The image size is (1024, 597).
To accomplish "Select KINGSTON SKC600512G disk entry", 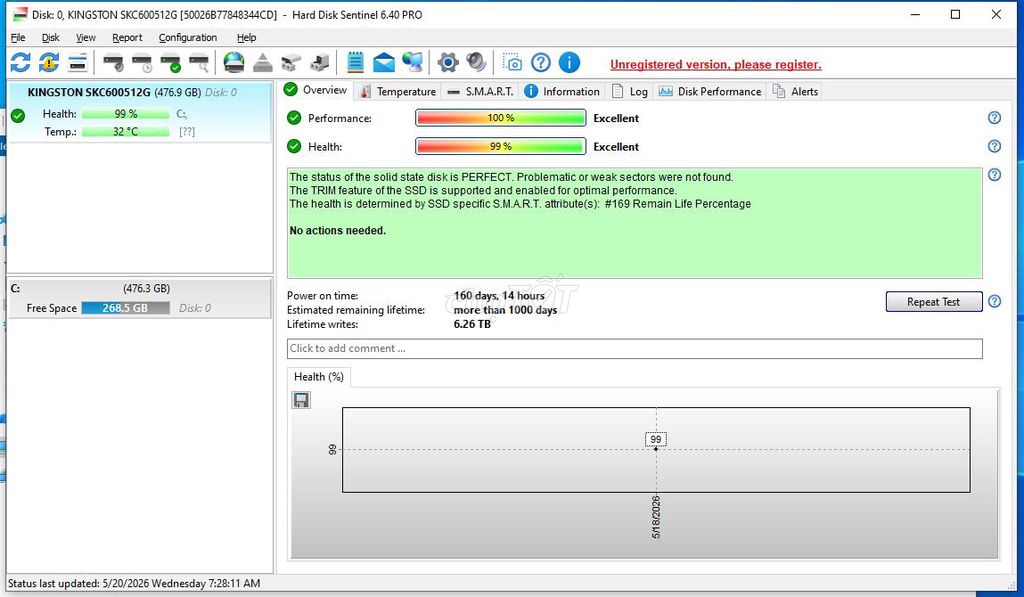I will pyautogui.click(x=138, y=112).
